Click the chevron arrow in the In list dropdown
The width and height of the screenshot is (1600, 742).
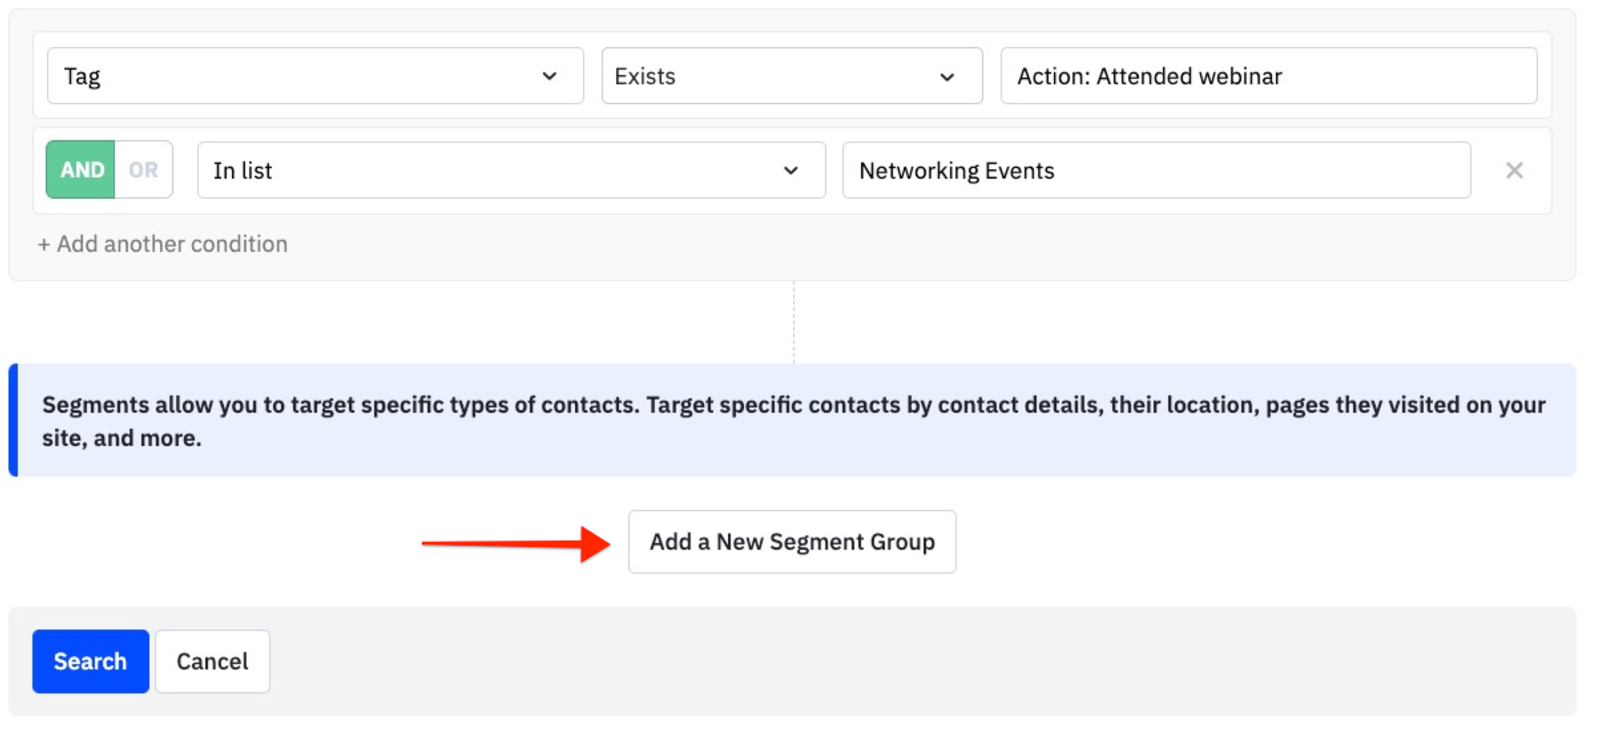coord(791,171)
